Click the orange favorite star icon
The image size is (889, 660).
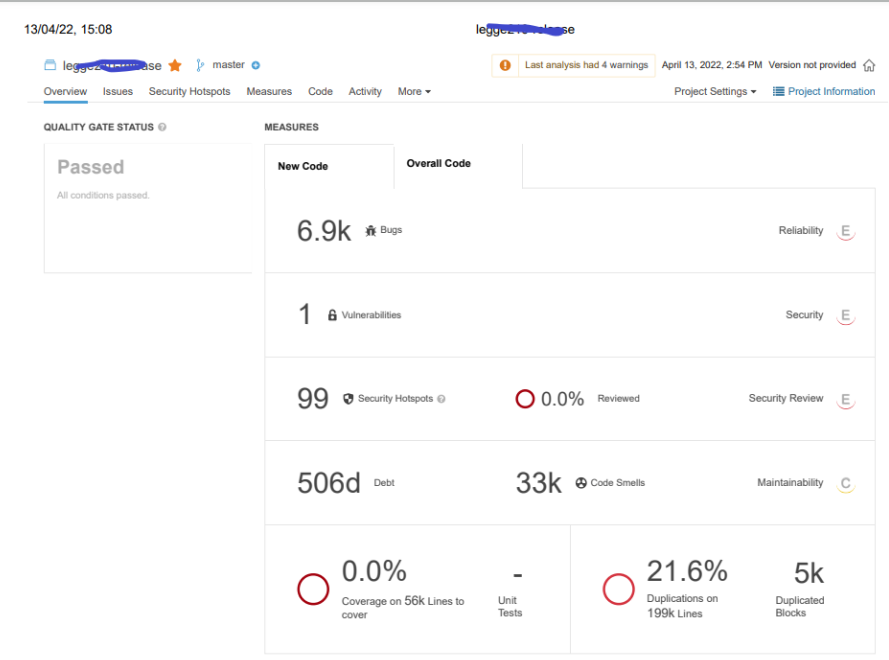175,65
